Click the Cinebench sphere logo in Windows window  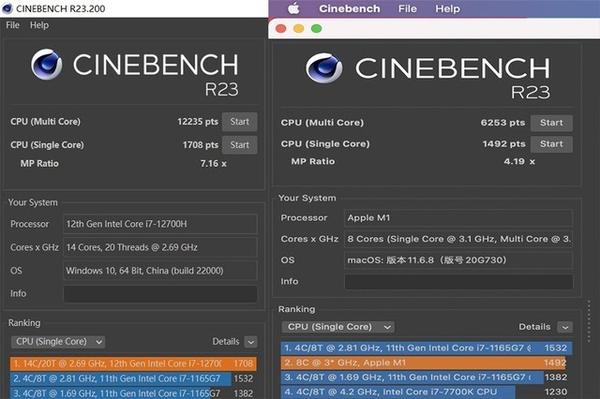pos(47,64)
